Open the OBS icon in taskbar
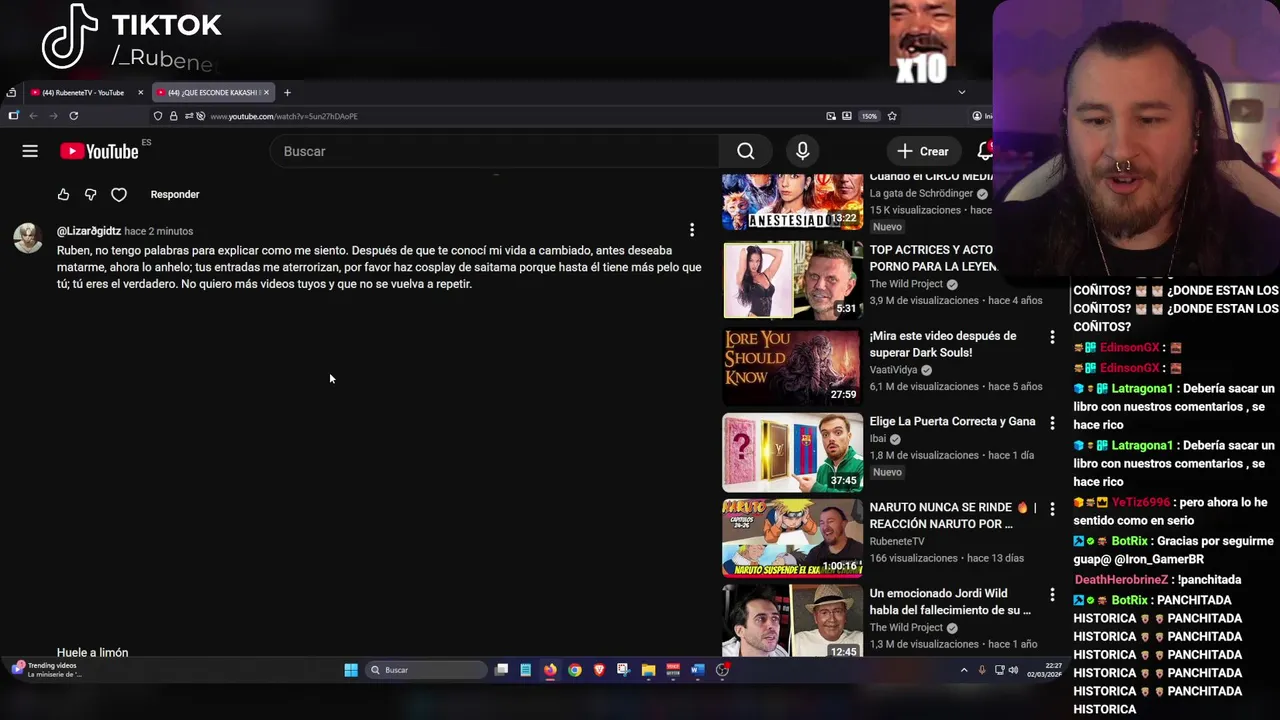Image resolution: width=1280 pixels, height=720 pixels. (723, 670)
